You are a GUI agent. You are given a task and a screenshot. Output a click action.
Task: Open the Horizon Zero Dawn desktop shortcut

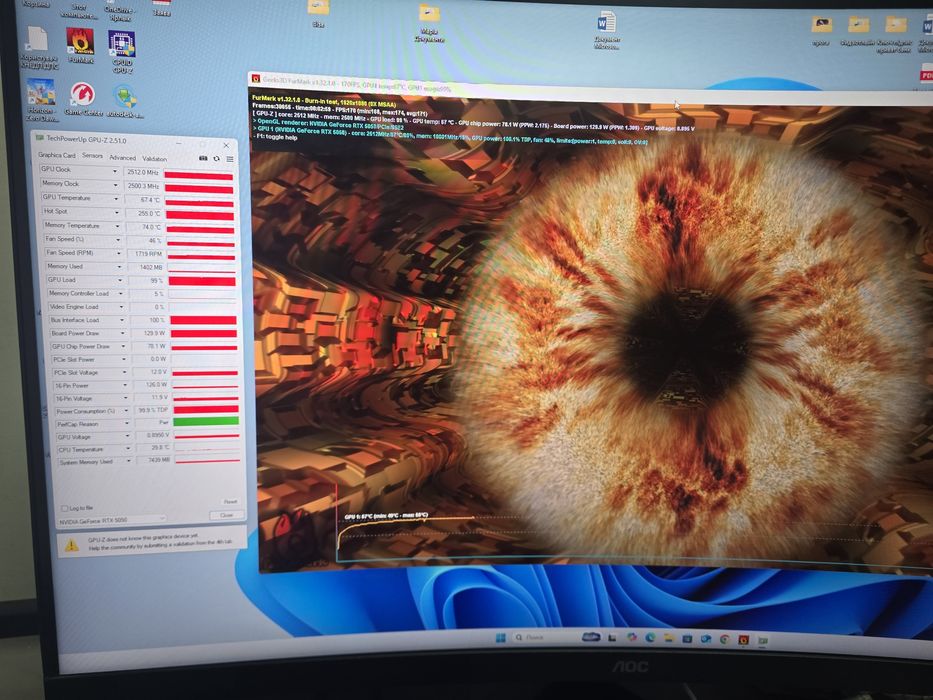tap(41, 99)
